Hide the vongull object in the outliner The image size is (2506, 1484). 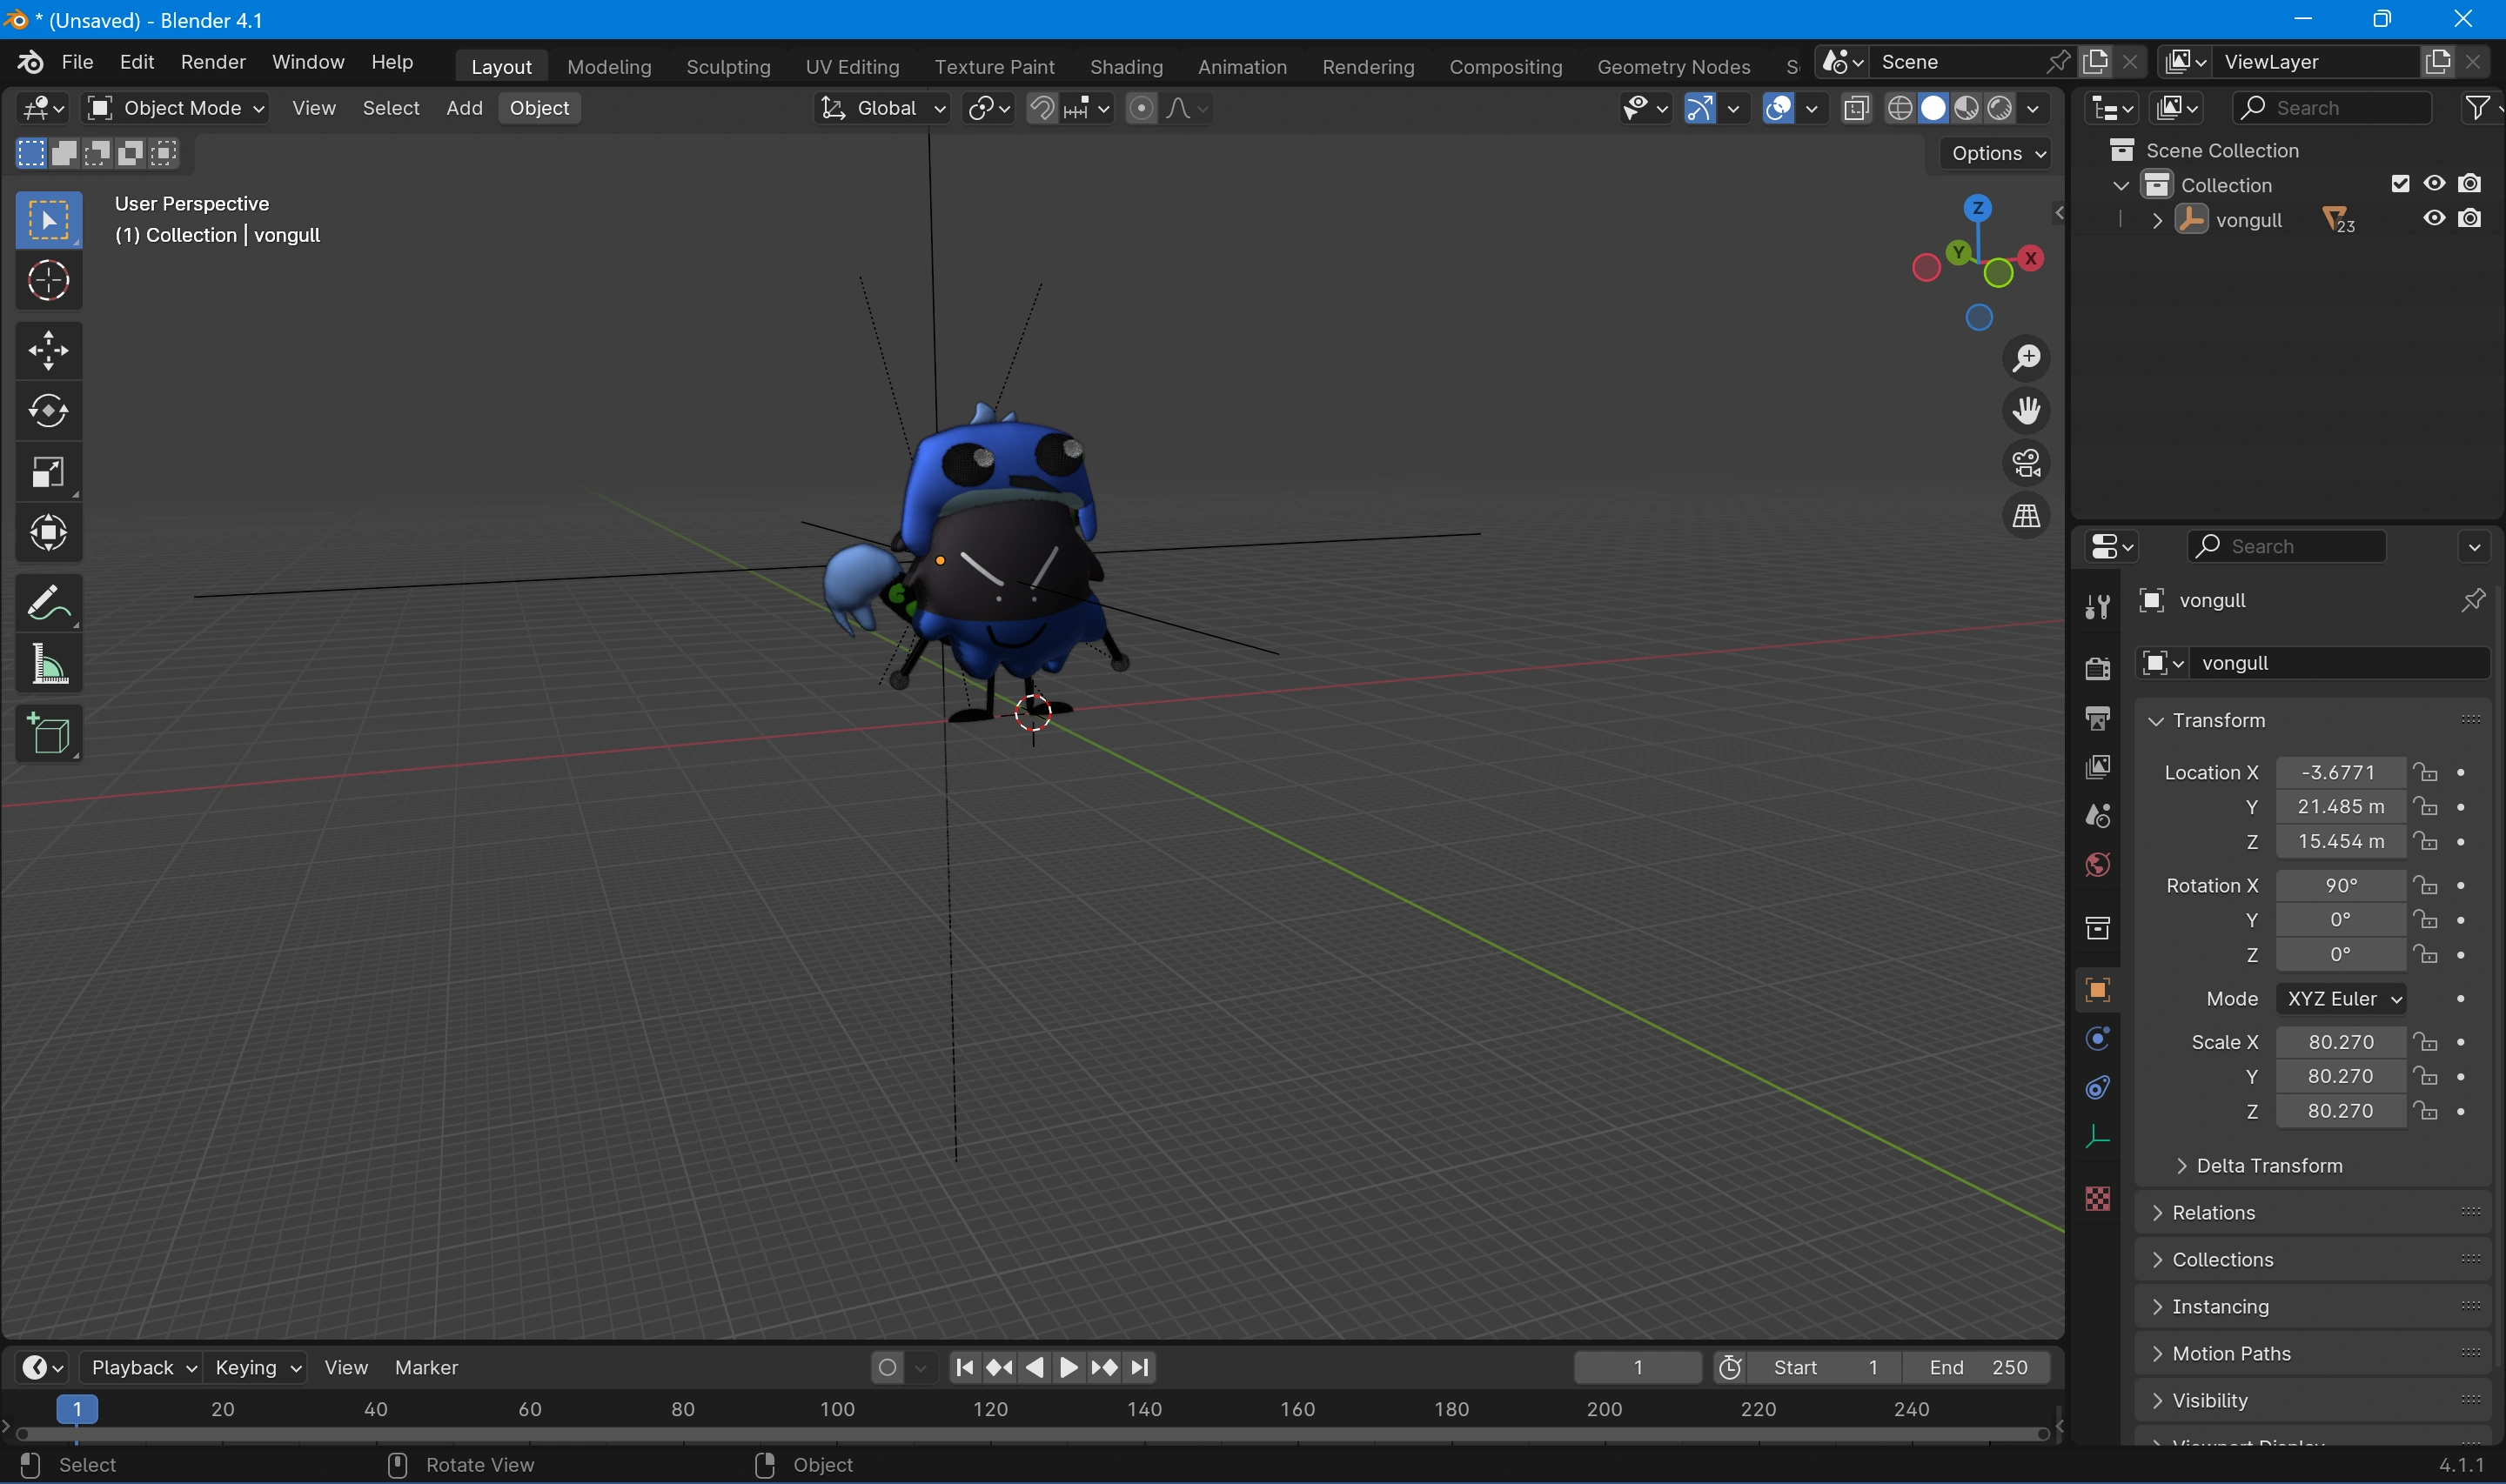pos(2434,218)
